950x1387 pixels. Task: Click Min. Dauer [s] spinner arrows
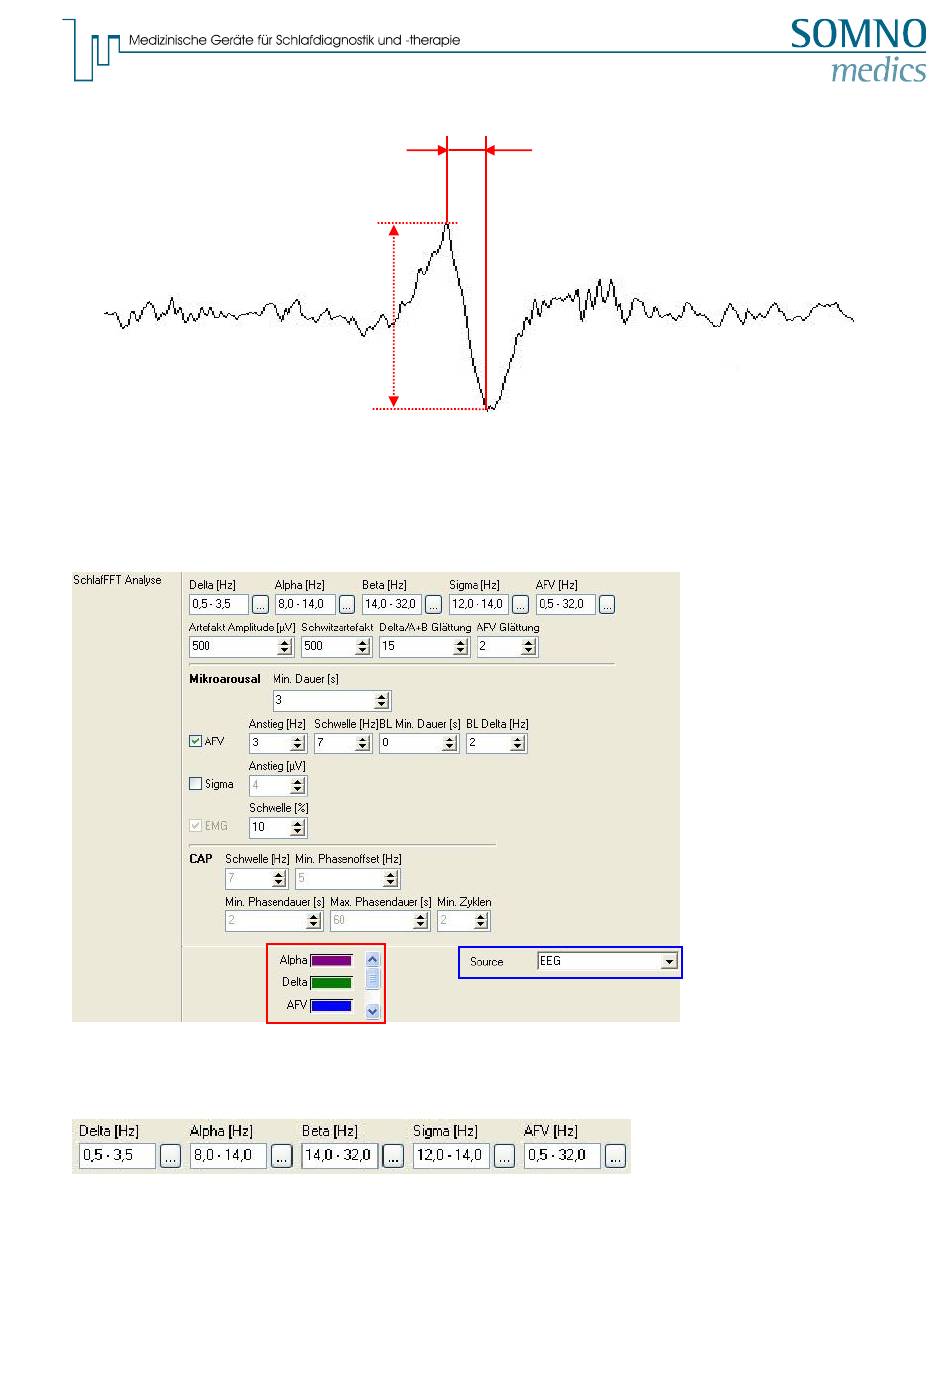[x=381, y=701]
